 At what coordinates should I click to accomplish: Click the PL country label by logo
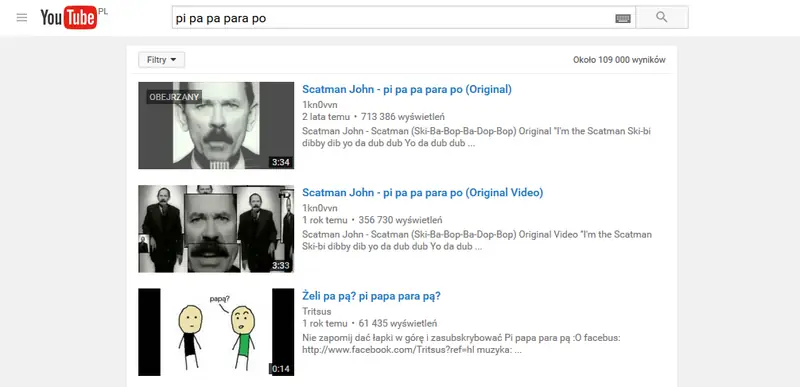[x=103, y=10]
